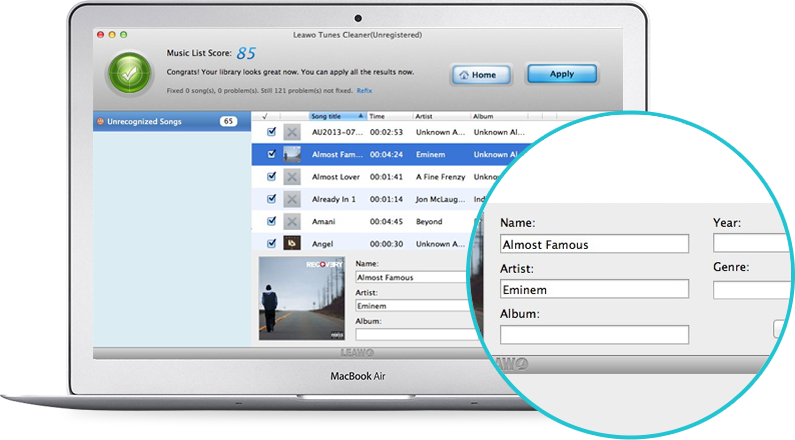This screenshot has width=795, height=440.
Task: Select the Angel song title
Action: pyautogui.click(x=322, y=244)
